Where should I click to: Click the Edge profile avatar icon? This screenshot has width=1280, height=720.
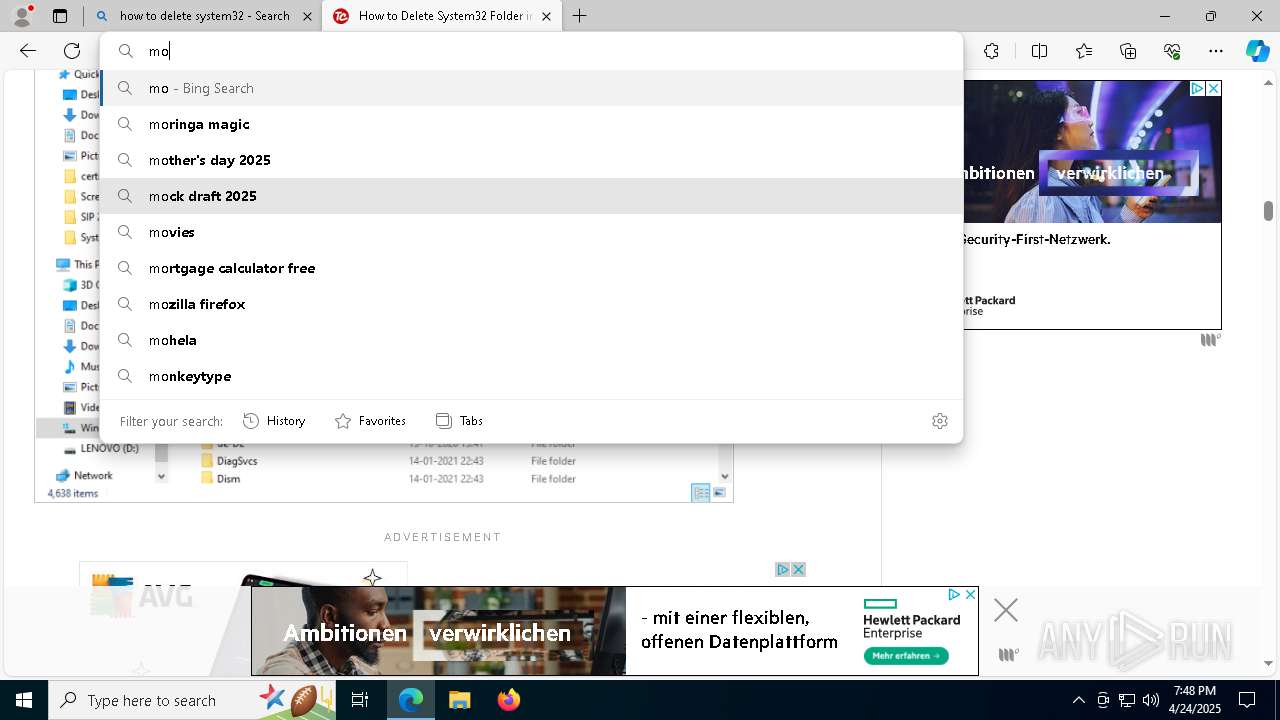22,16
